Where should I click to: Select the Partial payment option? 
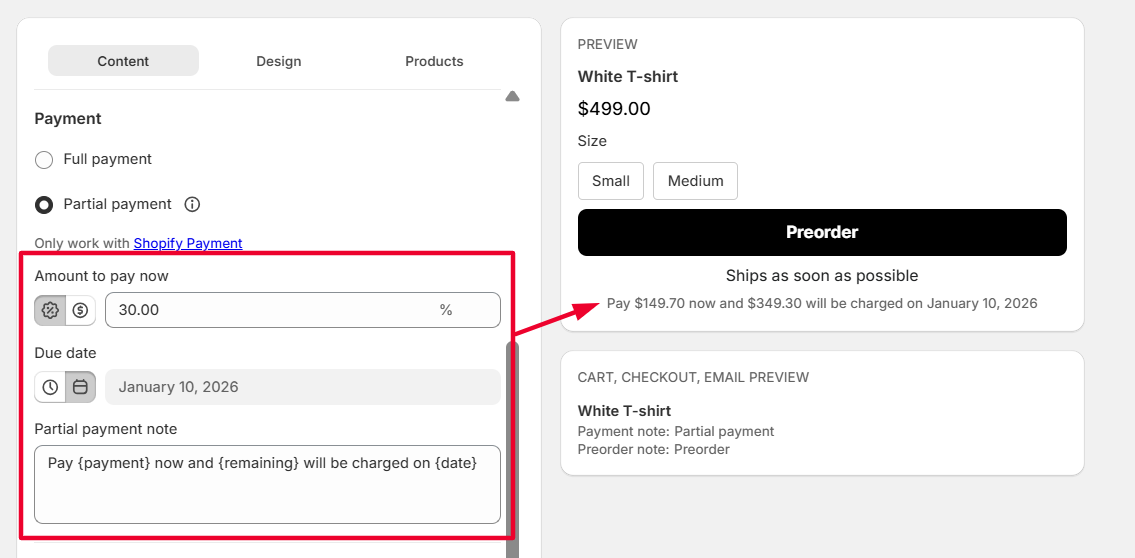click(44, 205)
